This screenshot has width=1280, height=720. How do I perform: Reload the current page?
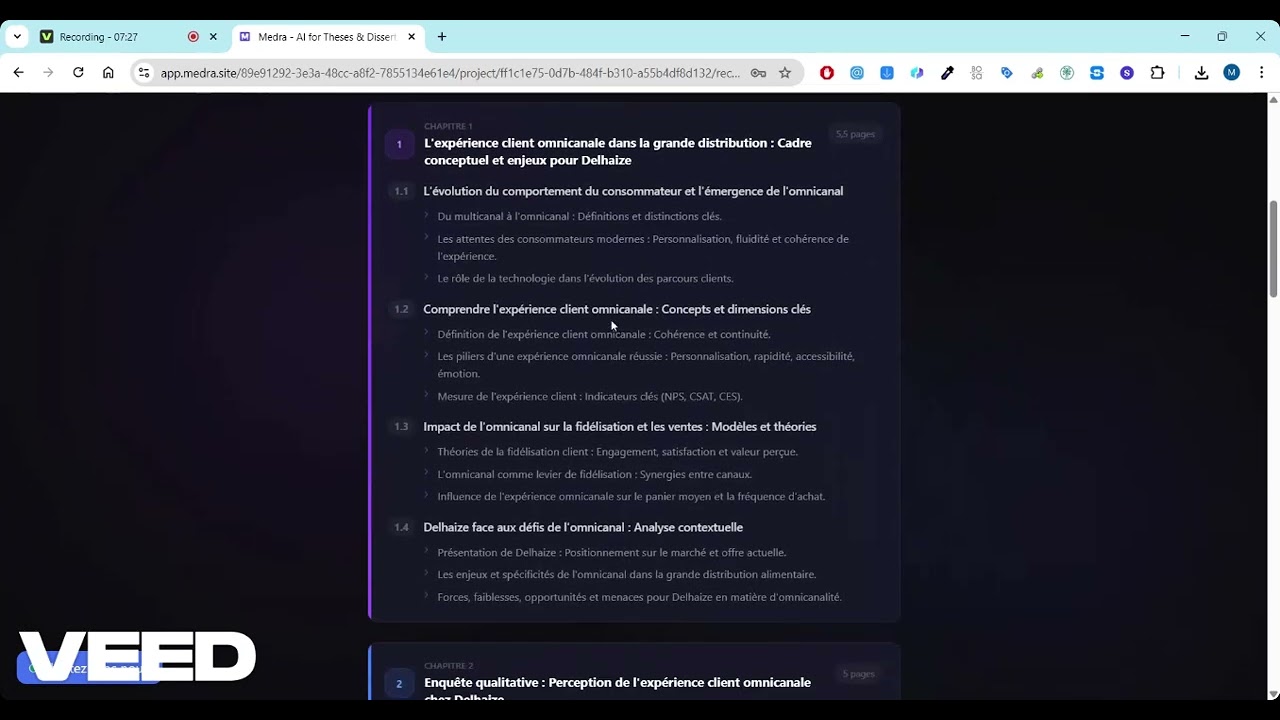(78, 73)
